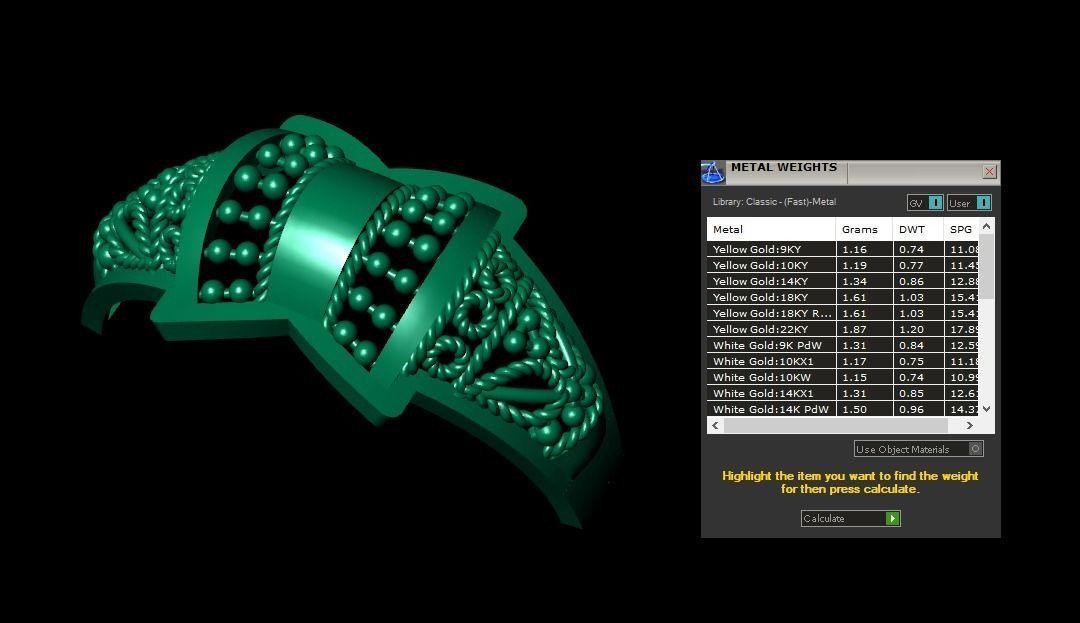Select White Gold:10KX1 row
The height and width of the screenshot is (623, 1080).
tap(842, 361)
